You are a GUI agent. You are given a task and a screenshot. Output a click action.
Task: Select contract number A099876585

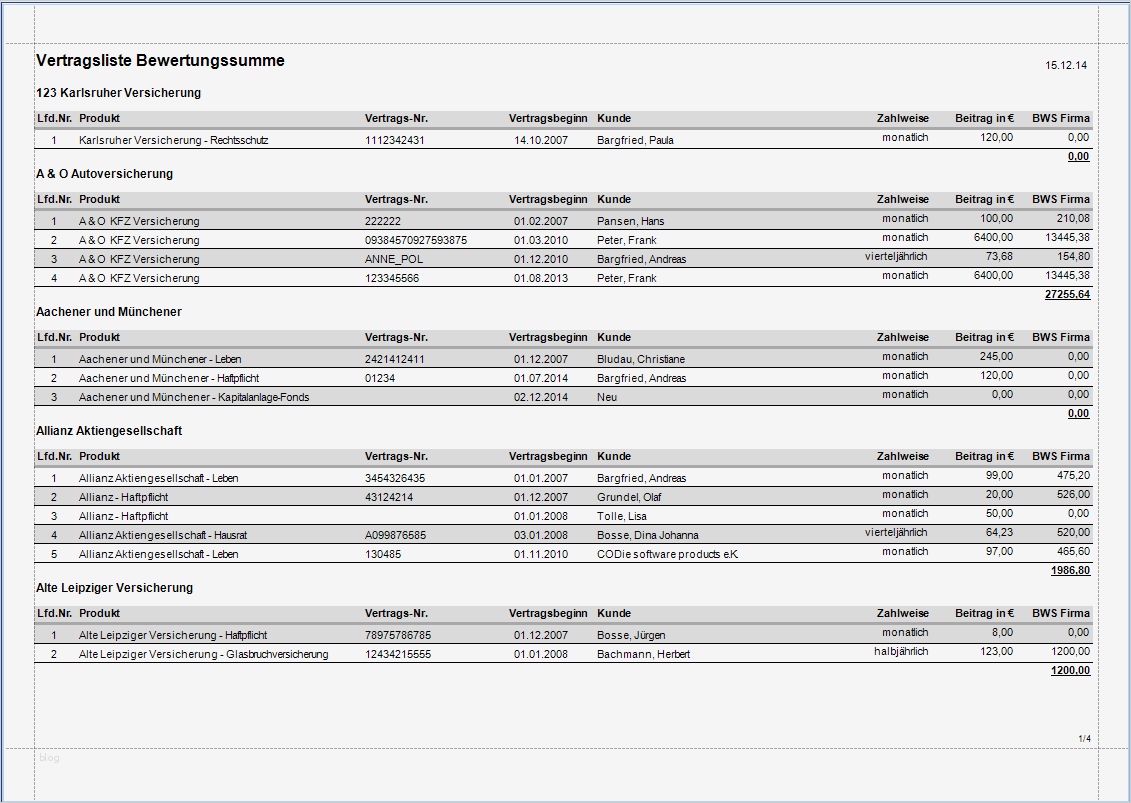pos(395,535)
